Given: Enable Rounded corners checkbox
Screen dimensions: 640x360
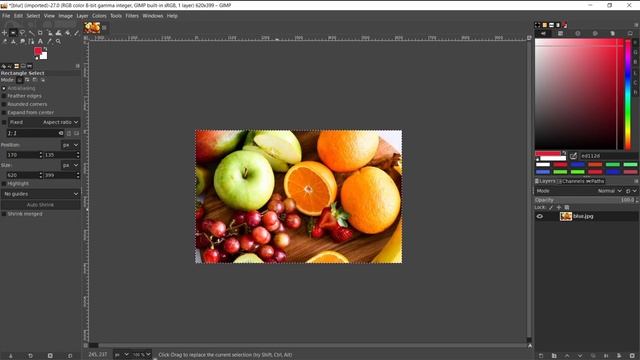Looking at the screenshot, I should tap(4, 104).
